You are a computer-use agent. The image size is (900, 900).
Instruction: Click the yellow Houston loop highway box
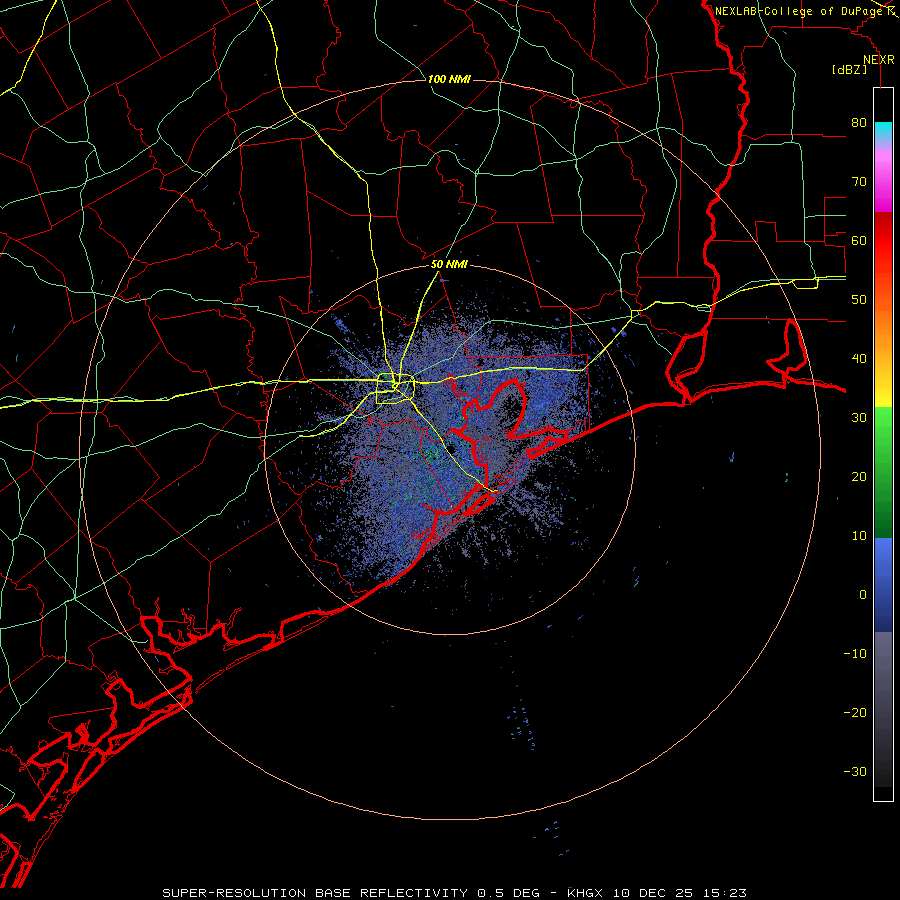[x=395, y=389]
